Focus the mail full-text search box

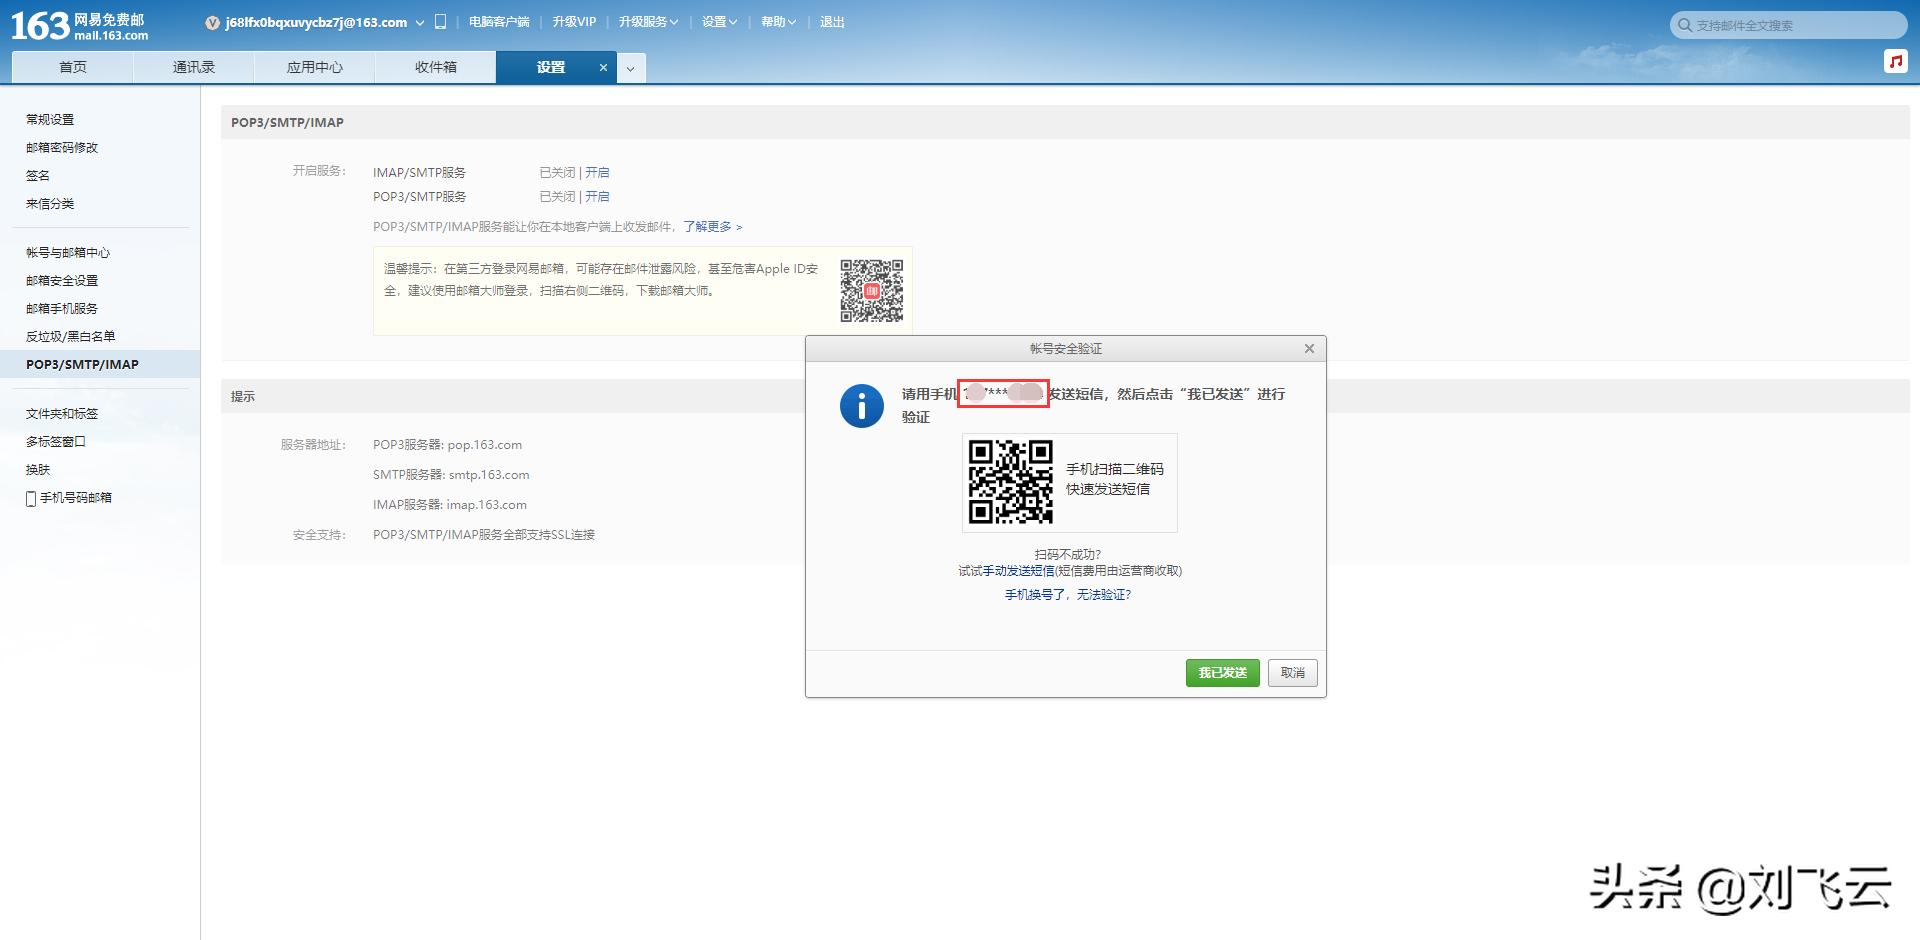(1789, 25)
